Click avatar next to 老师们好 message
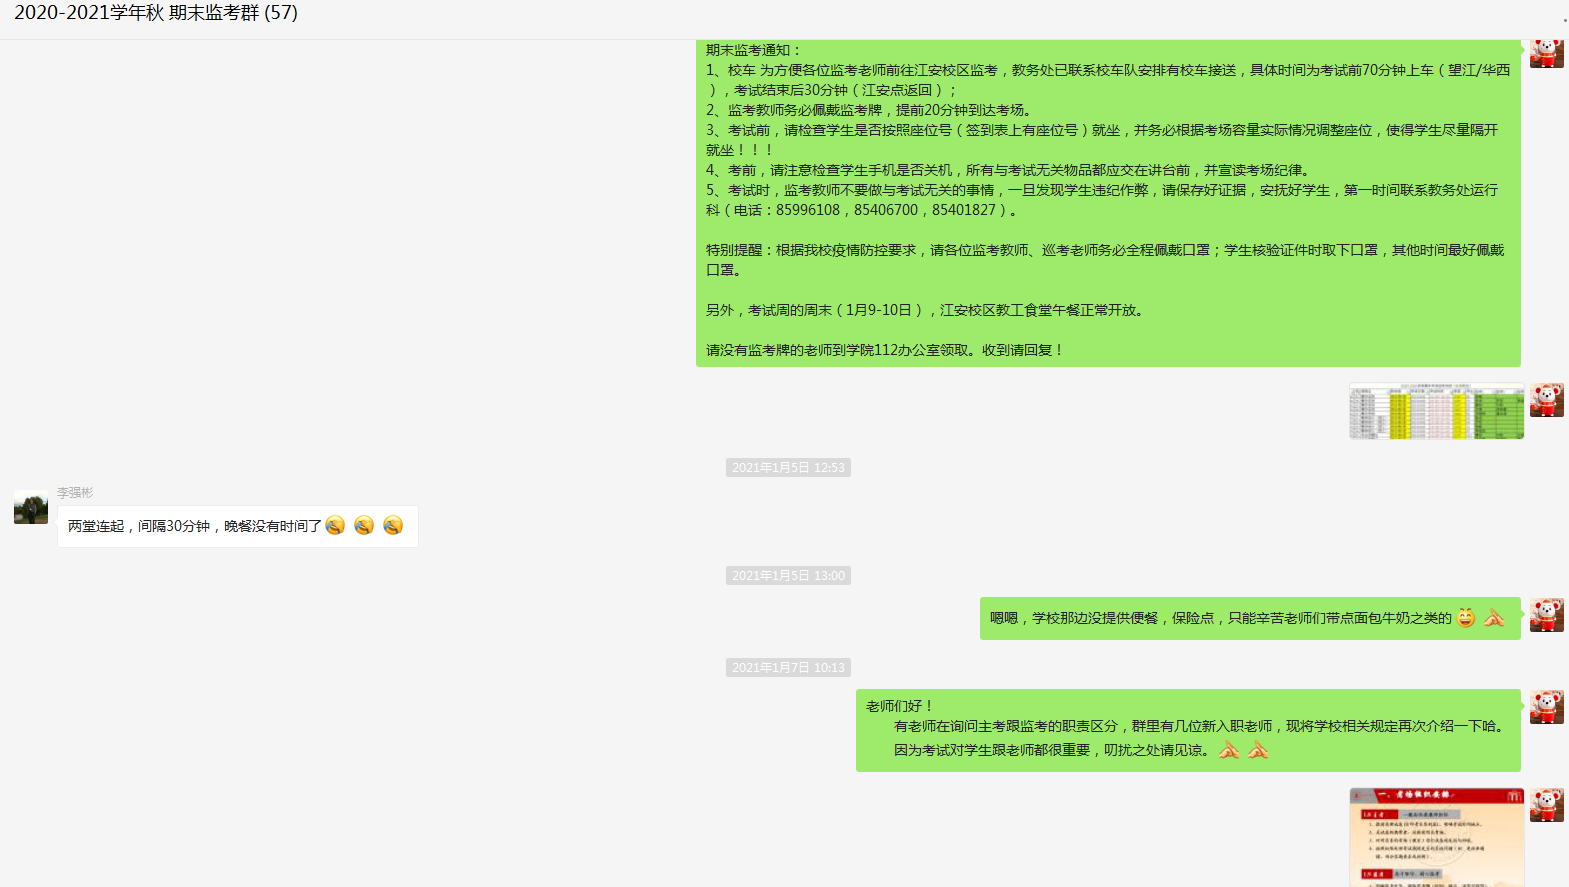This screenshot has height=887, width=1569. (1546, 707)
